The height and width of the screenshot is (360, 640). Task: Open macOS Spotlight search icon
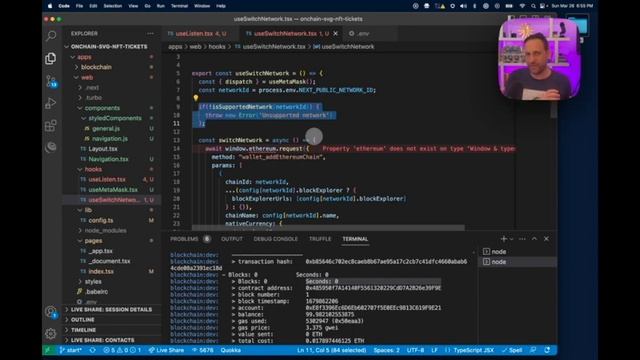(x=533, y=6)
